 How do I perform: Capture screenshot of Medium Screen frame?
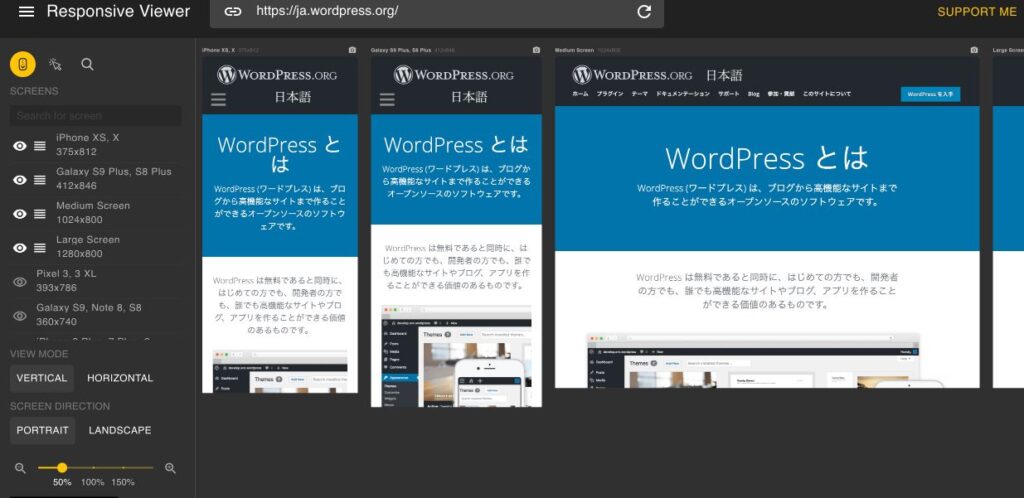974,50
